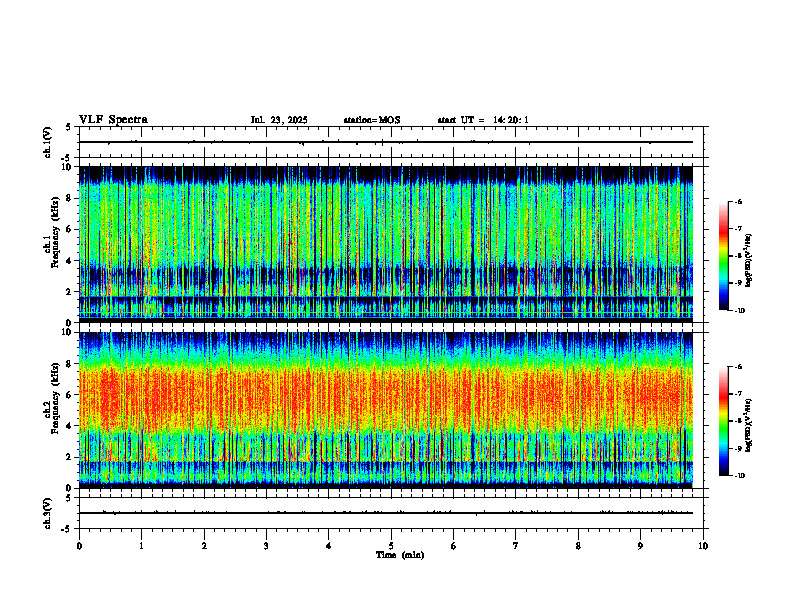Screen dimensions: 792x612
Task: Click the ch.2 spectrogram color scale bar
Action: pyautogui.click(x=723, y=421)
